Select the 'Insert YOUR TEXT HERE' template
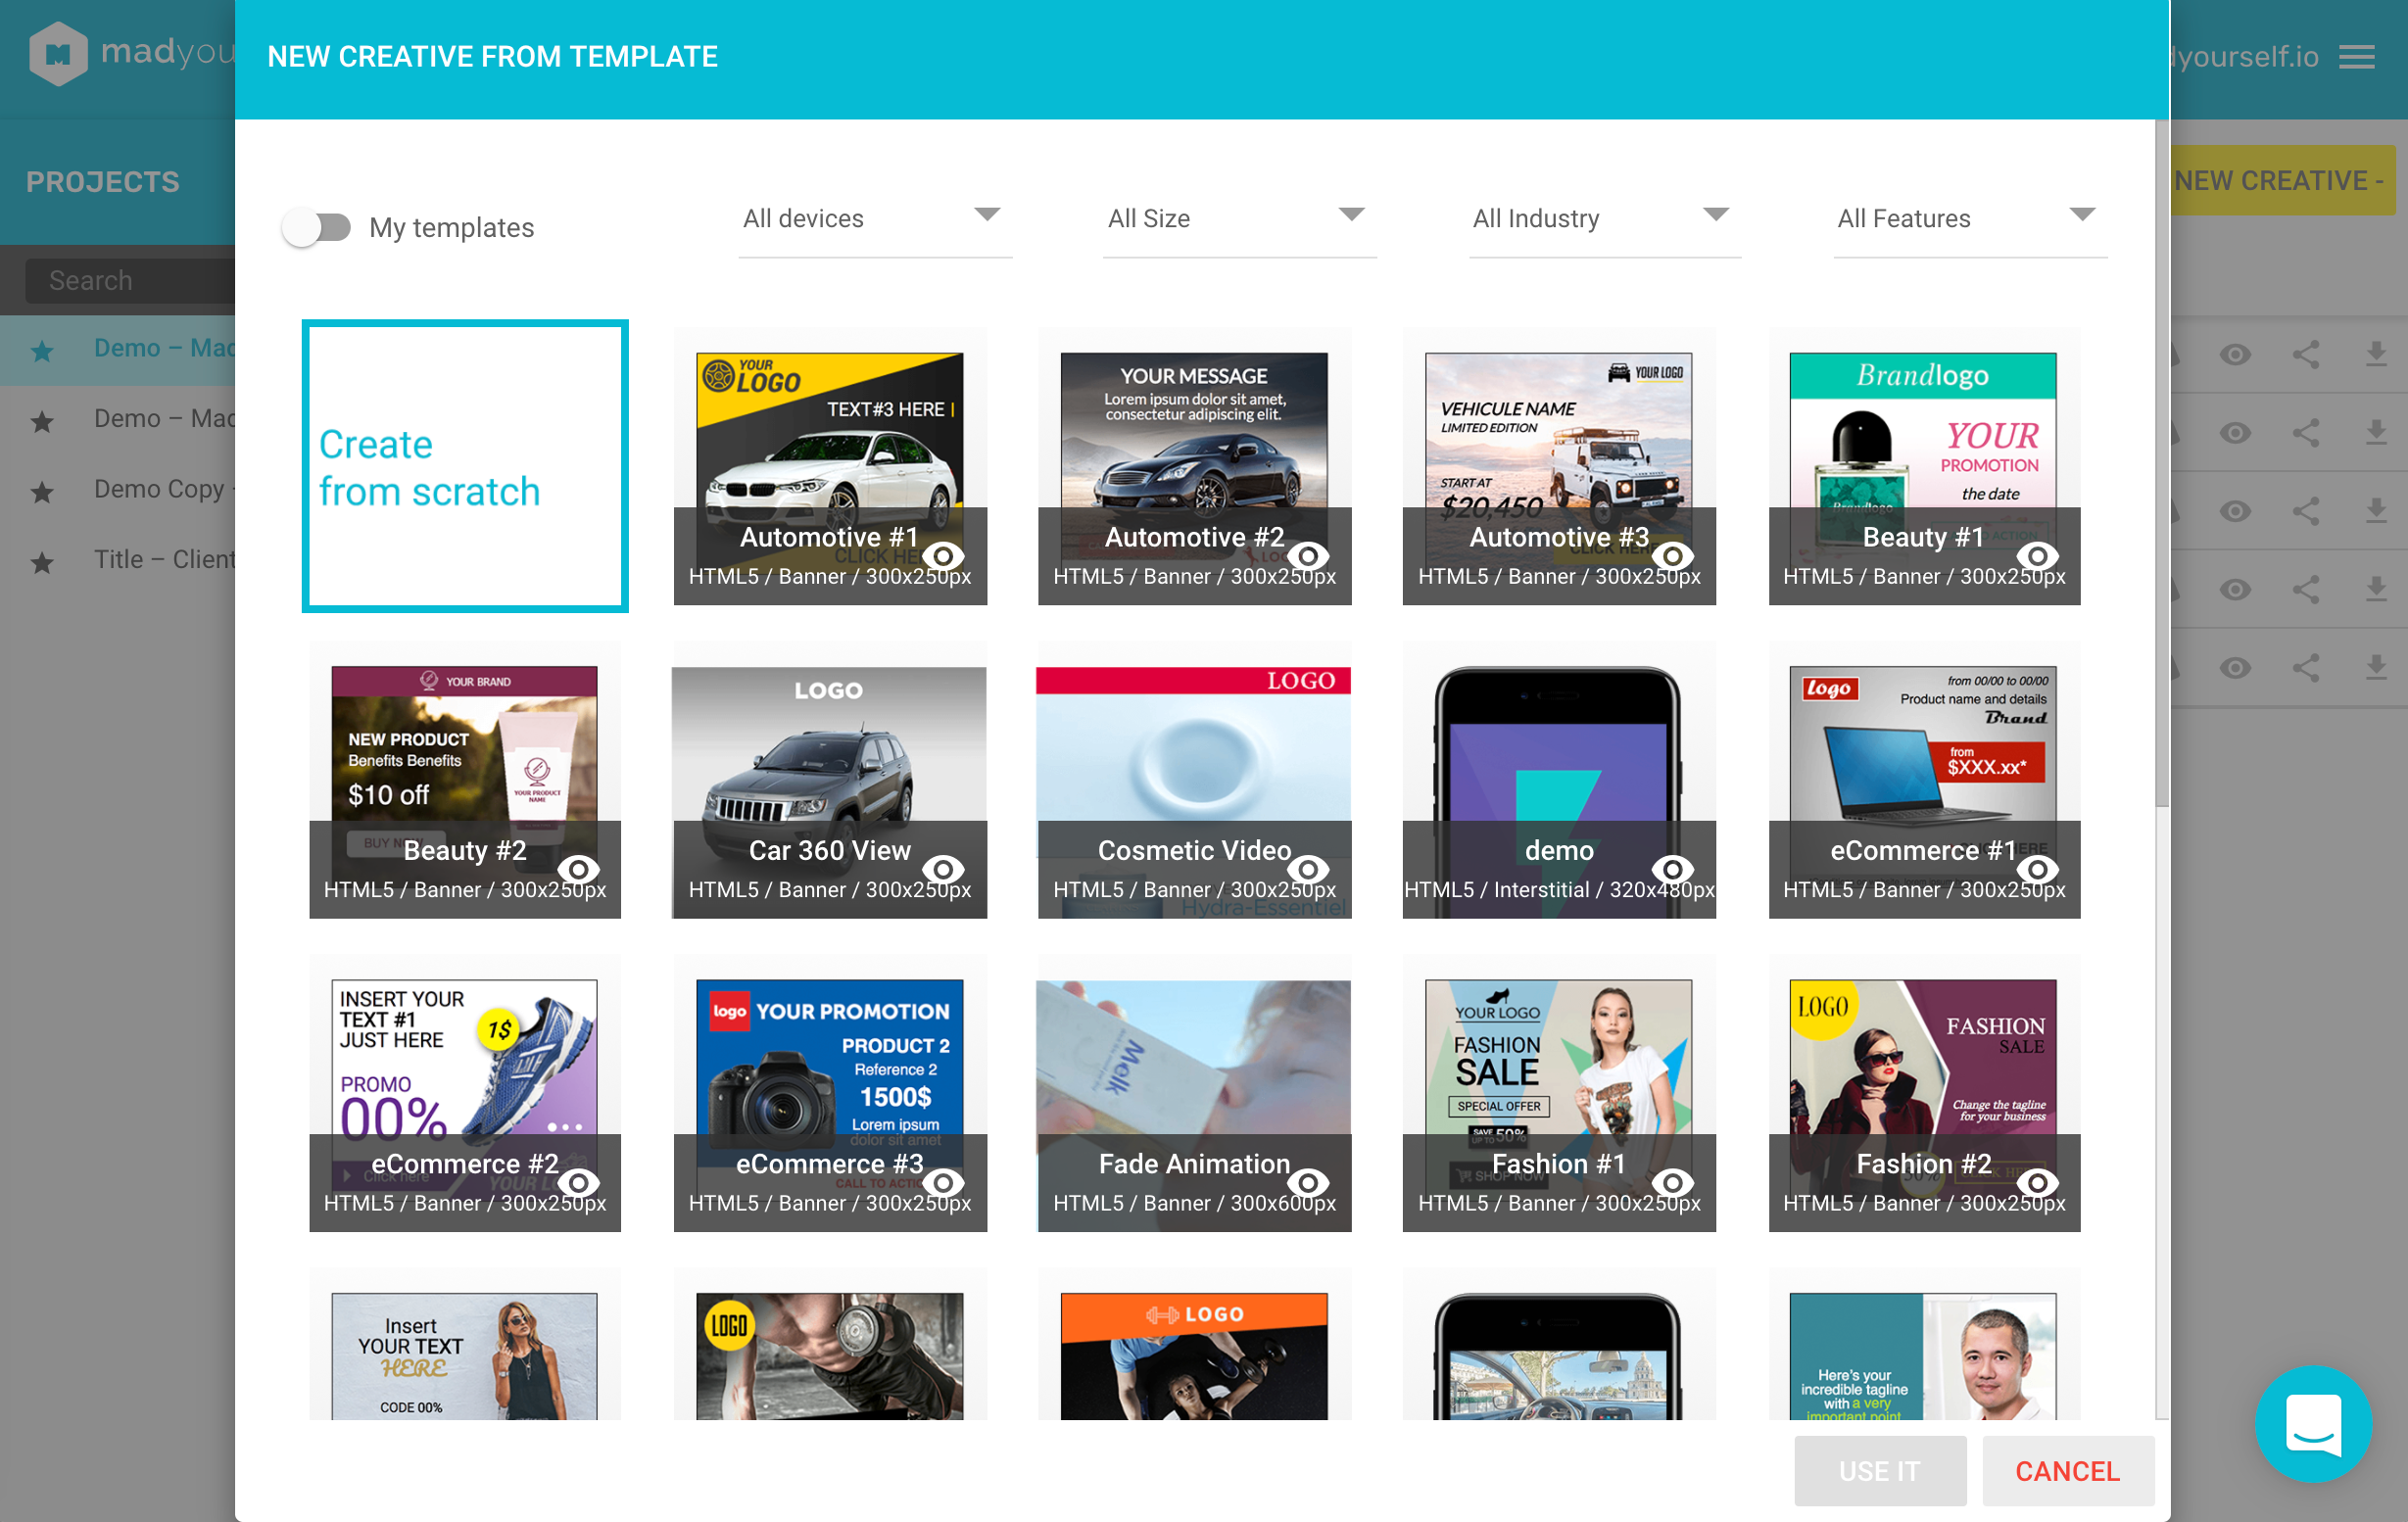 tap(465, 1344)
